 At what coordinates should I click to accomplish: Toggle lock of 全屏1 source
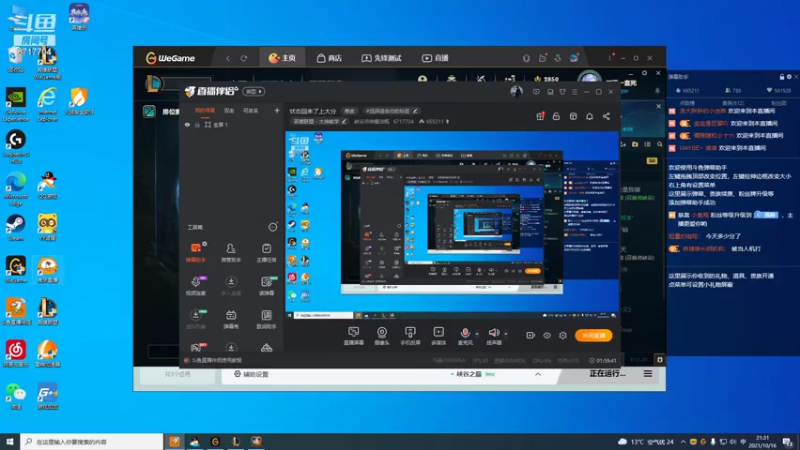(197, 124)
